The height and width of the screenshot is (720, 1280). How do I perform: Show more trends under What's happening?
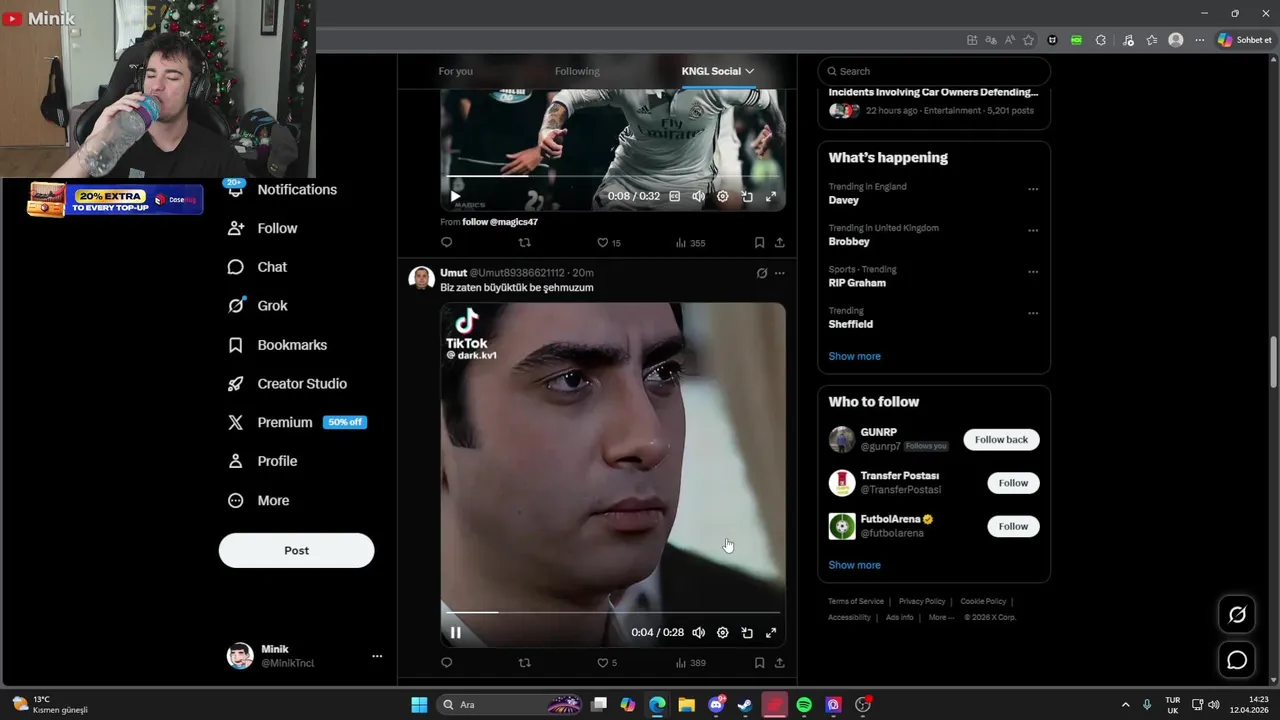tap(854, 356)
